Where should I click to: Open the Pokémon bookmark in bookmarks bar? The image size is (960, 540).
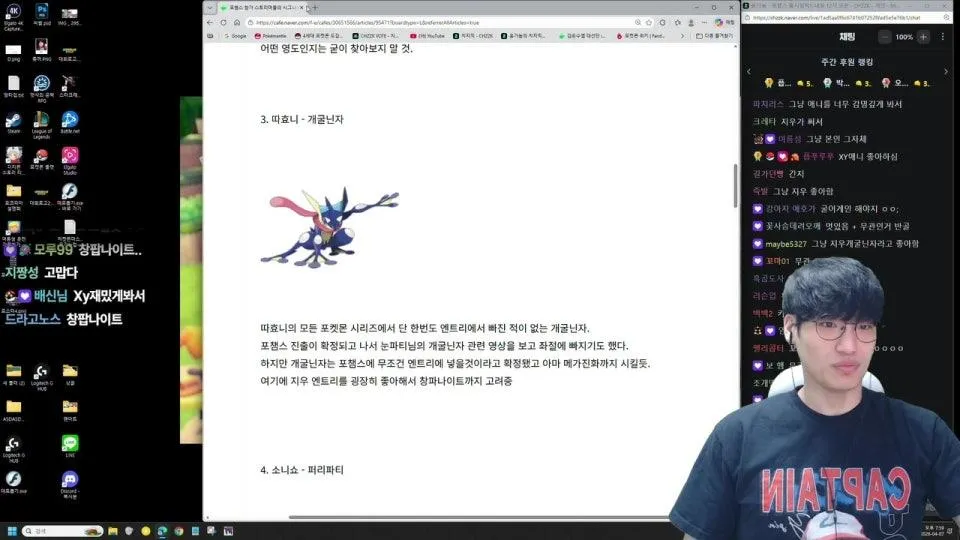[270, 36]
